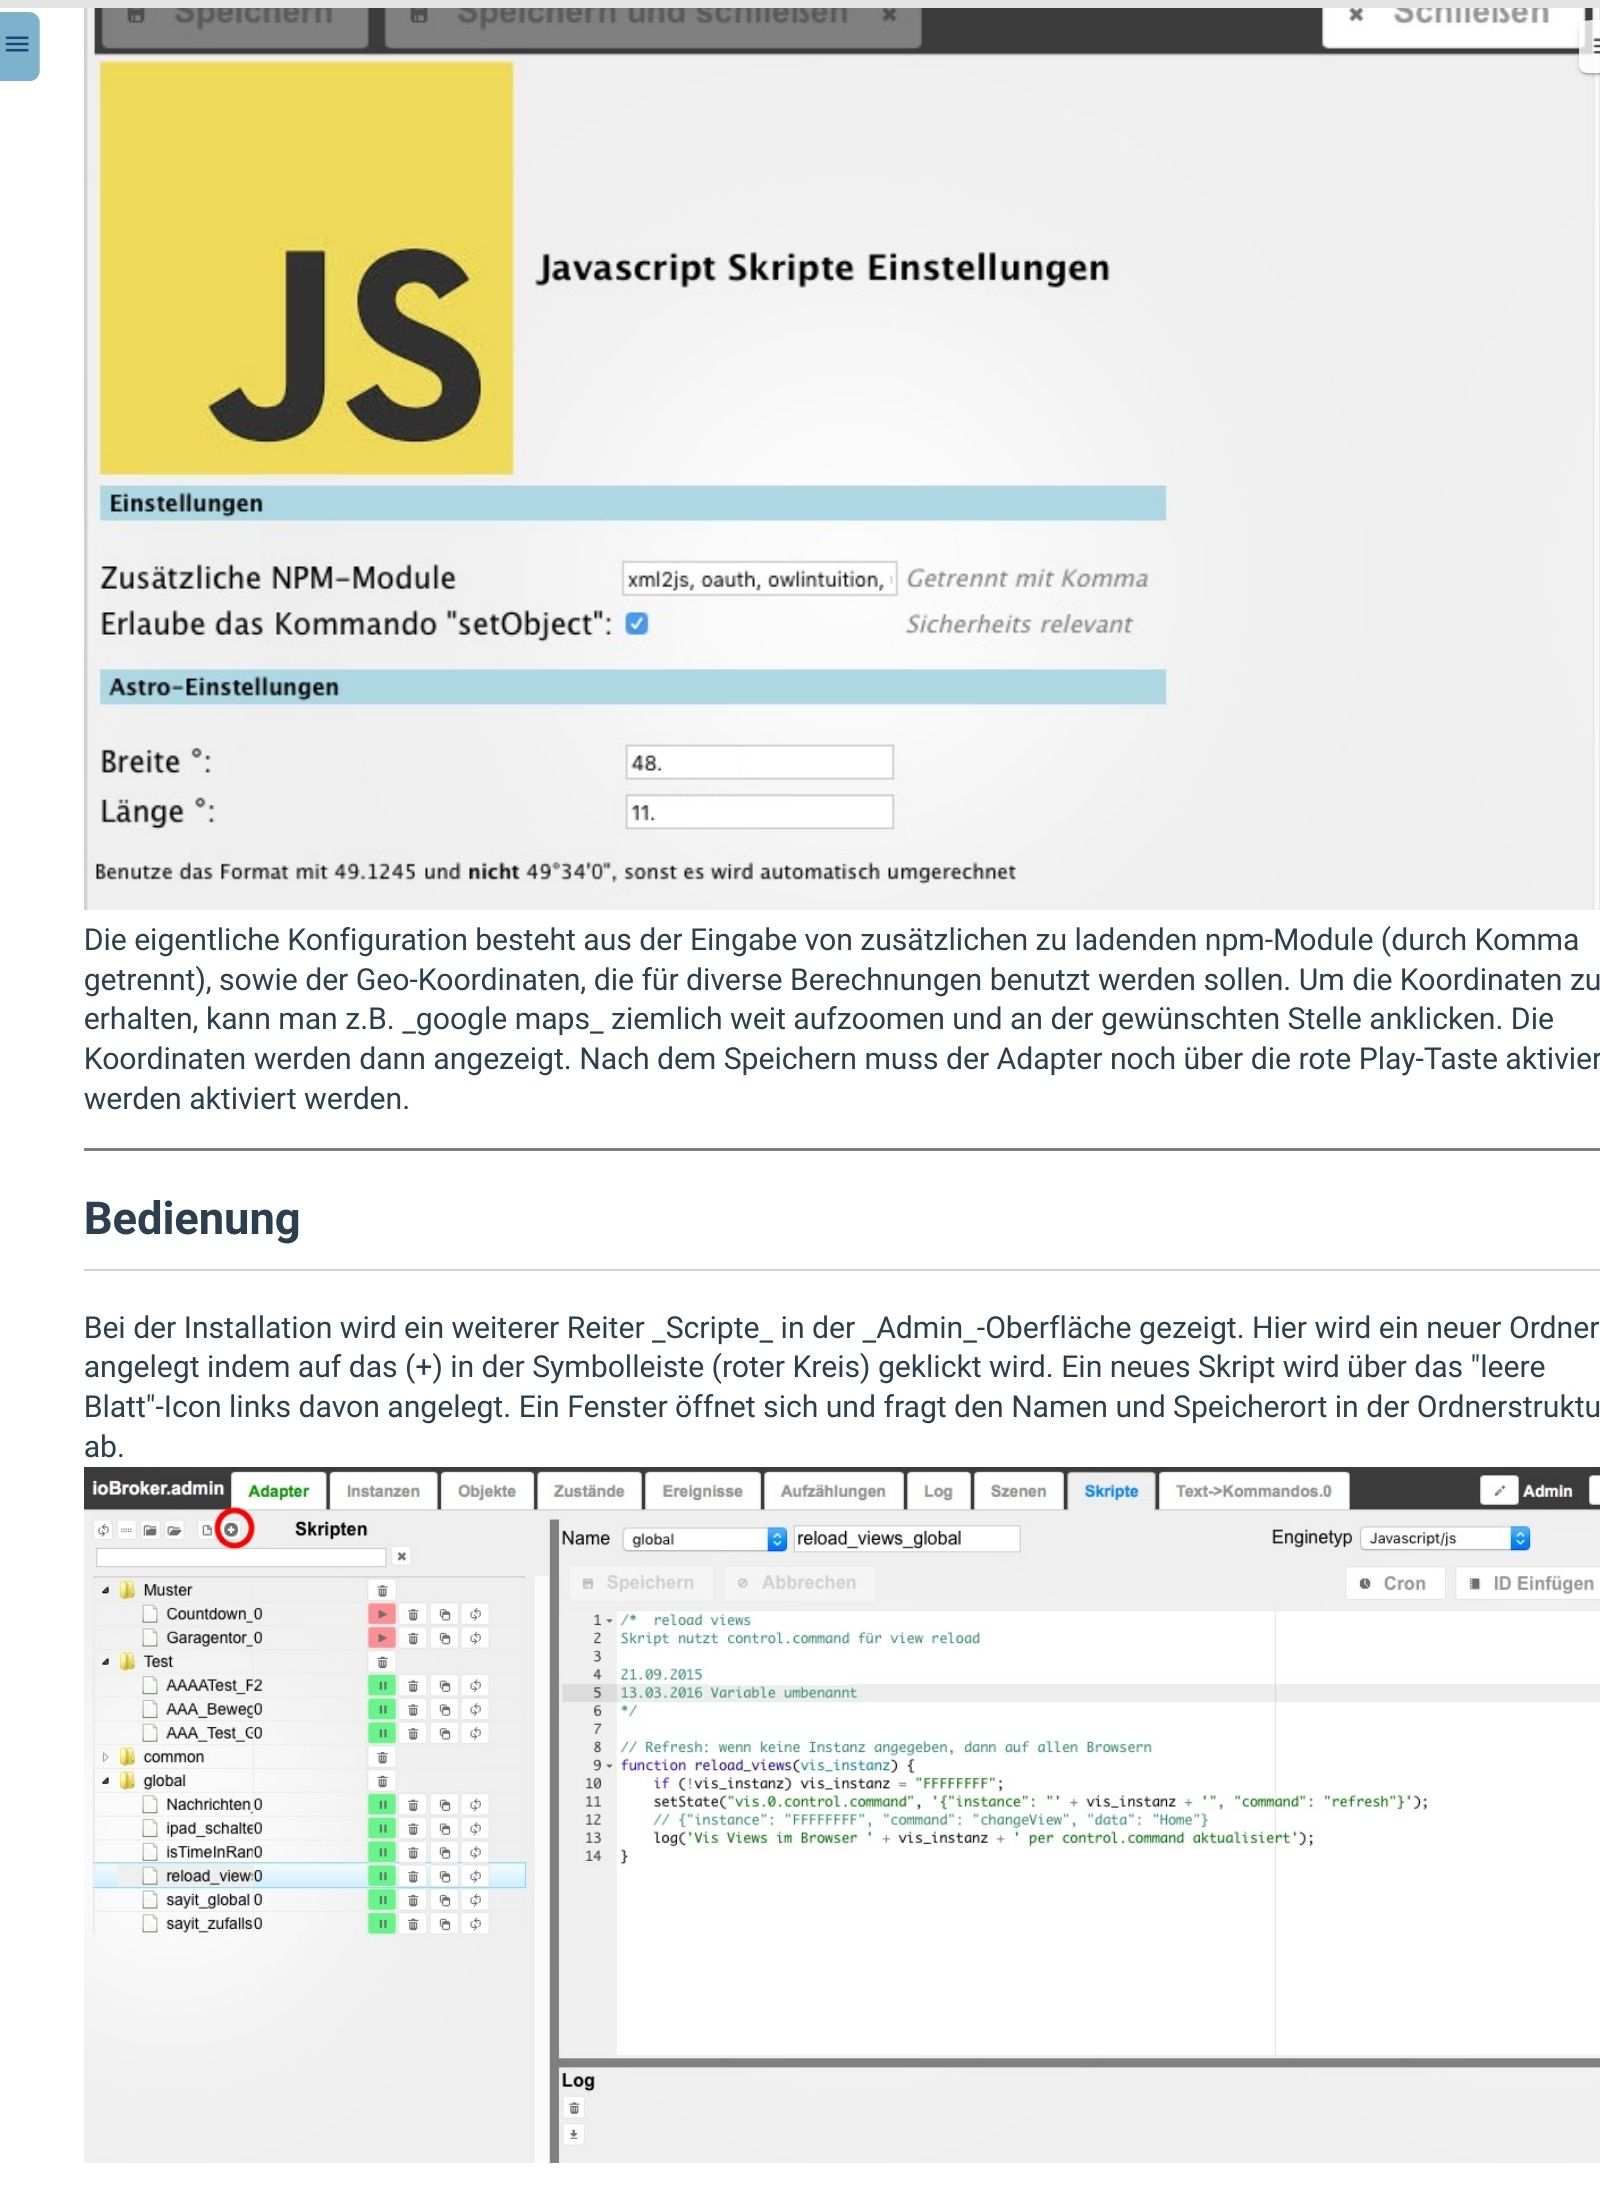Fold the comment block at line 1
The image size is (1600, 2199).
coord(610,1621)
